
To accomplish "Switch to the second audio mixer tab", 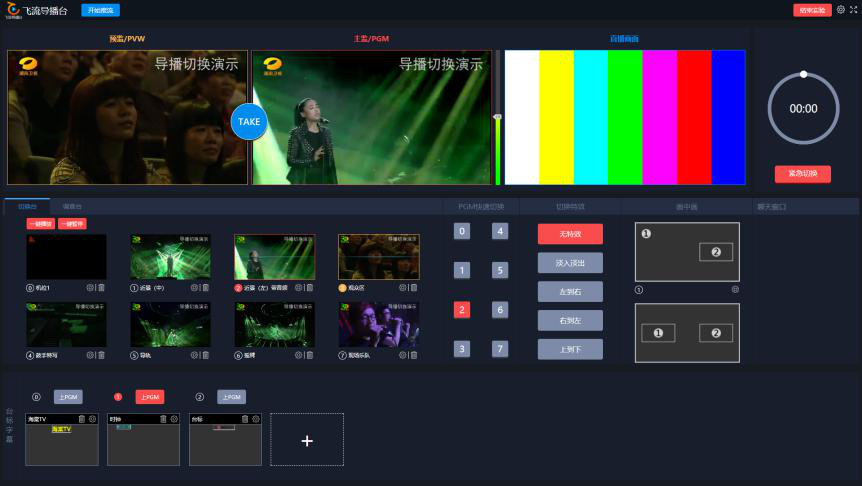I will point(72,206).
